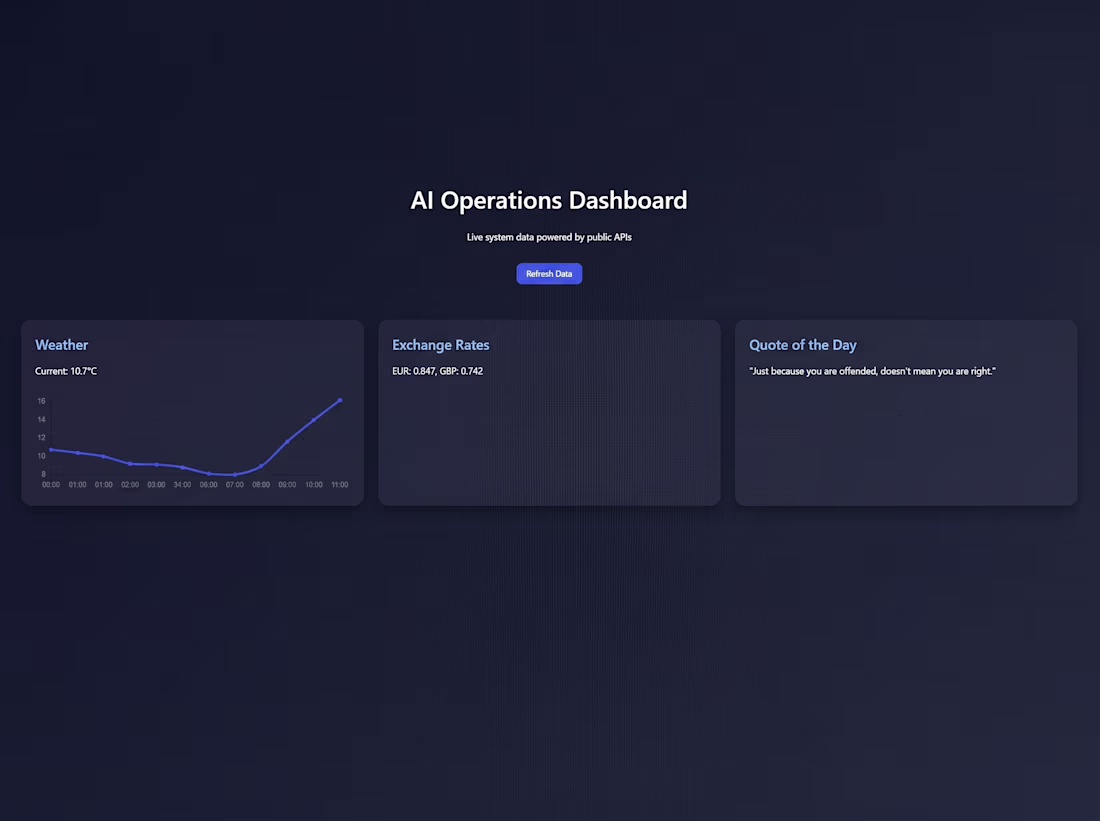Click the chart data point above 07:00
Screen dimensions: 1100x821
235,474
